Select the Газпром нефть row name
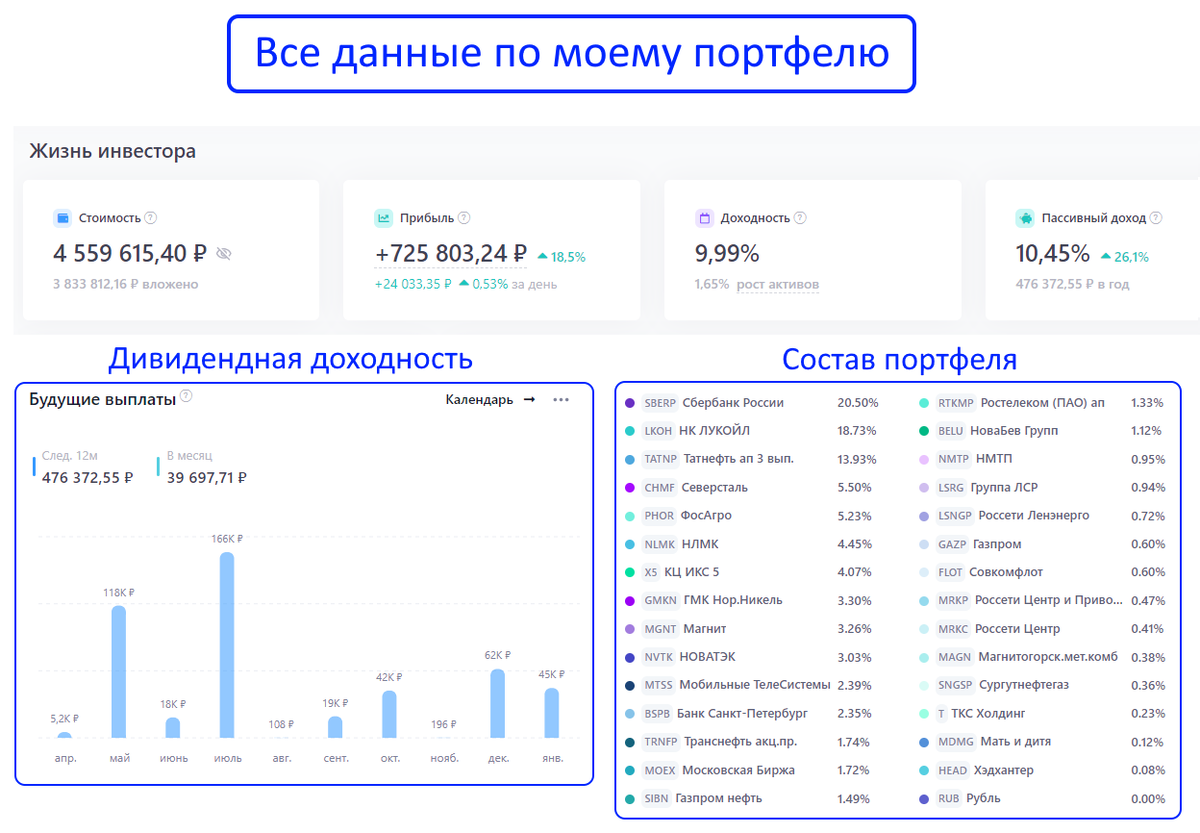The height and width of the screenshot is (833, 1200). 719,799
